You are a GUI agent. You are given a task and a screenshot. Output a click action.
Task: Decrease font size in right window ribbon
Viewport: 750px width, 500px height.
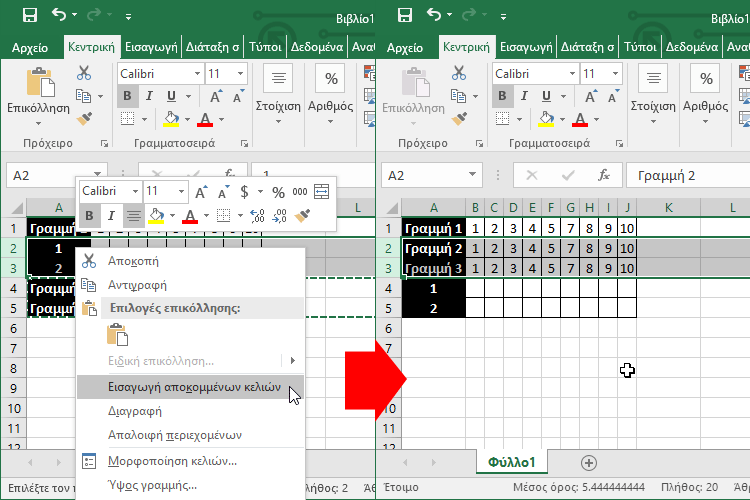pos(613,96)
